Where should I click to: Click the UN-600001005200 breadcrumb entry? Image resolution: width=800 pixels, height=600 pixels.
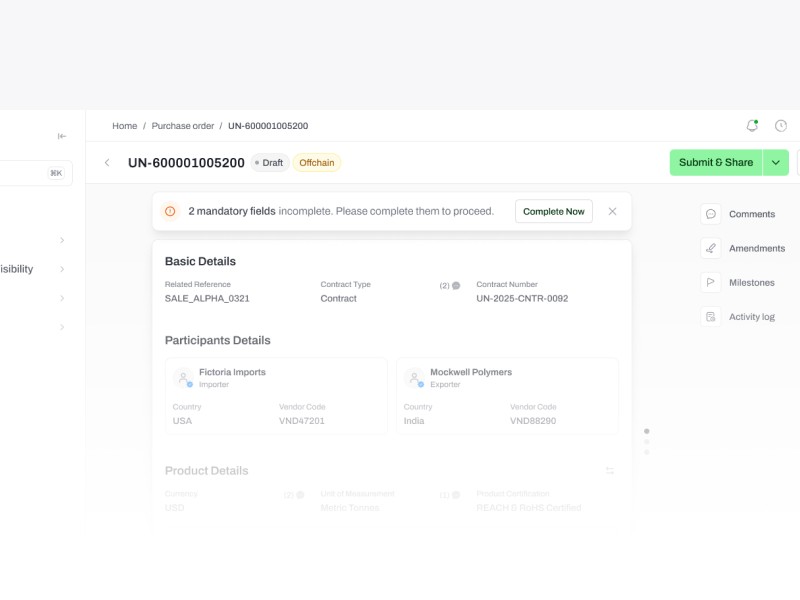tap(268, 126)
